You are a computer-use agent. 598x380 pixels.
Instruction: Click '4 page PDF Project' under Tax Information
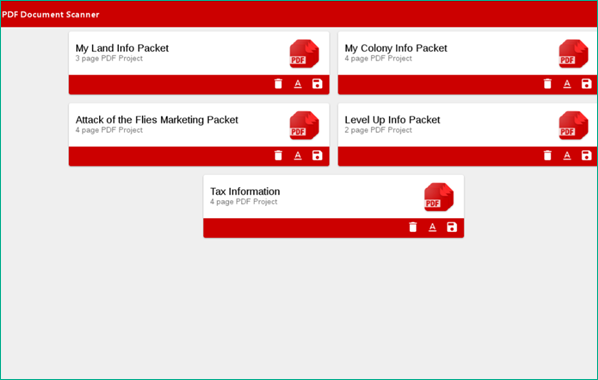[x=244, y=202]
